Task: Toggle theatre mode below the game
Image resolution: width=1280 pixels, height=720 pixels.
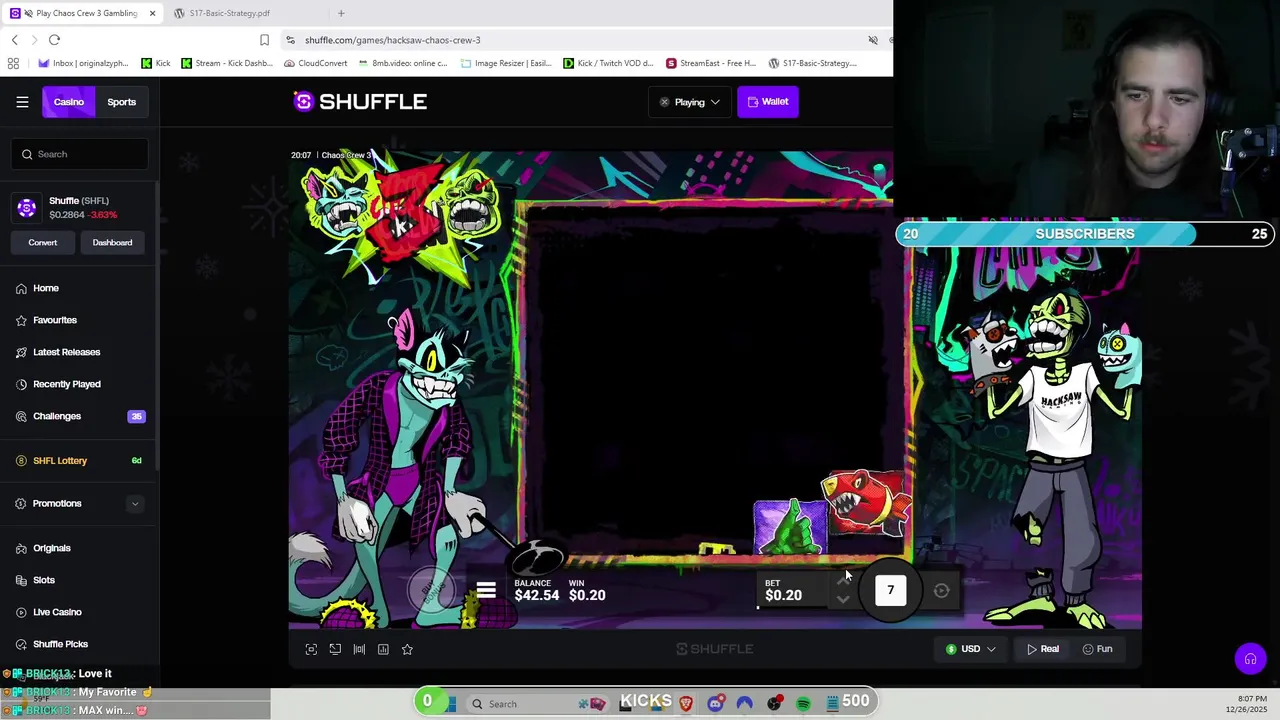Action: click(335, 649)
